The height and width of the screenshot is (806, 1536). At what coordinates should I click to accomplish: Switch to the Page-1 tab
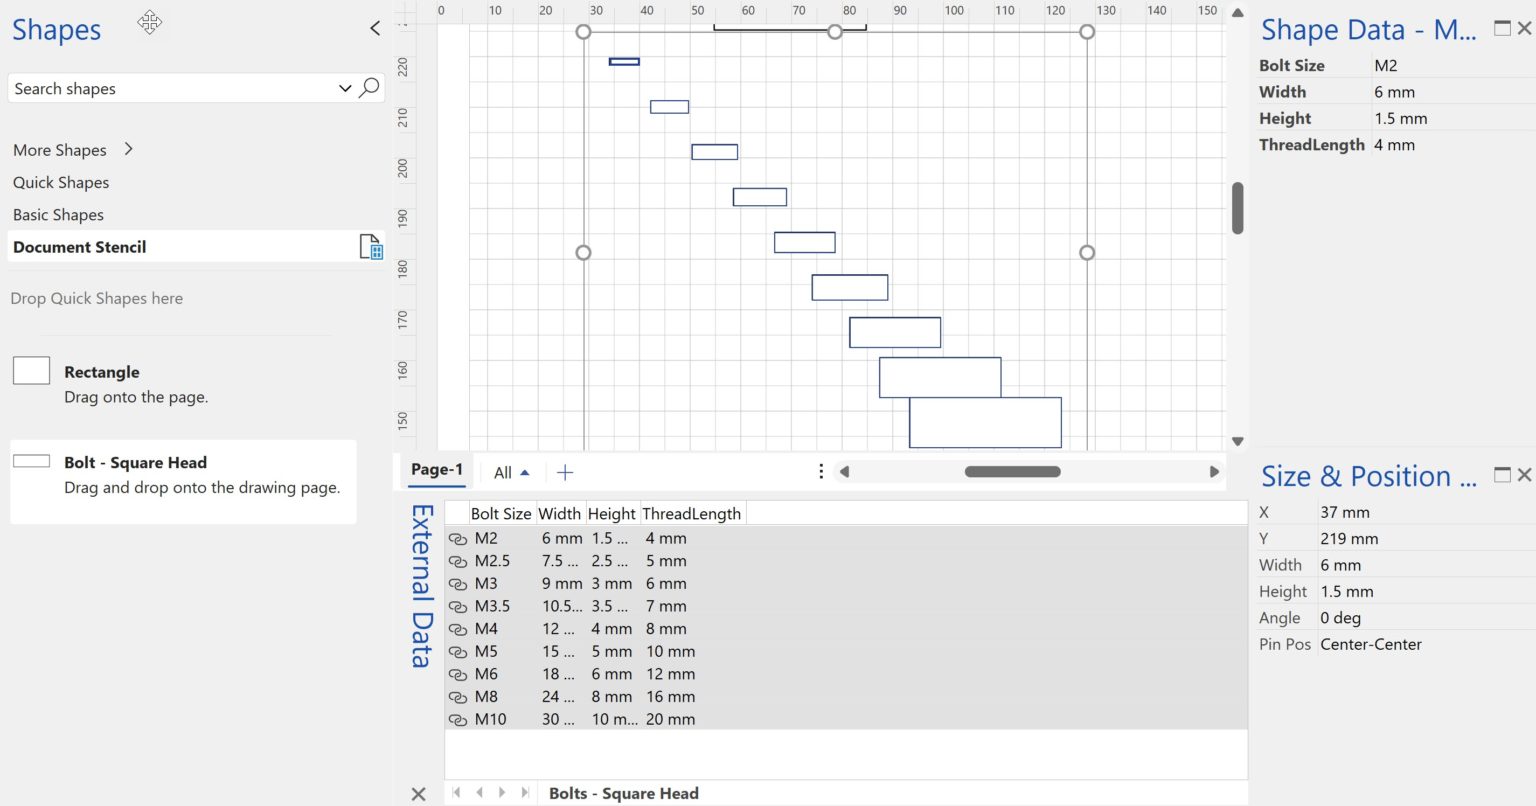[x=436, y=471]
